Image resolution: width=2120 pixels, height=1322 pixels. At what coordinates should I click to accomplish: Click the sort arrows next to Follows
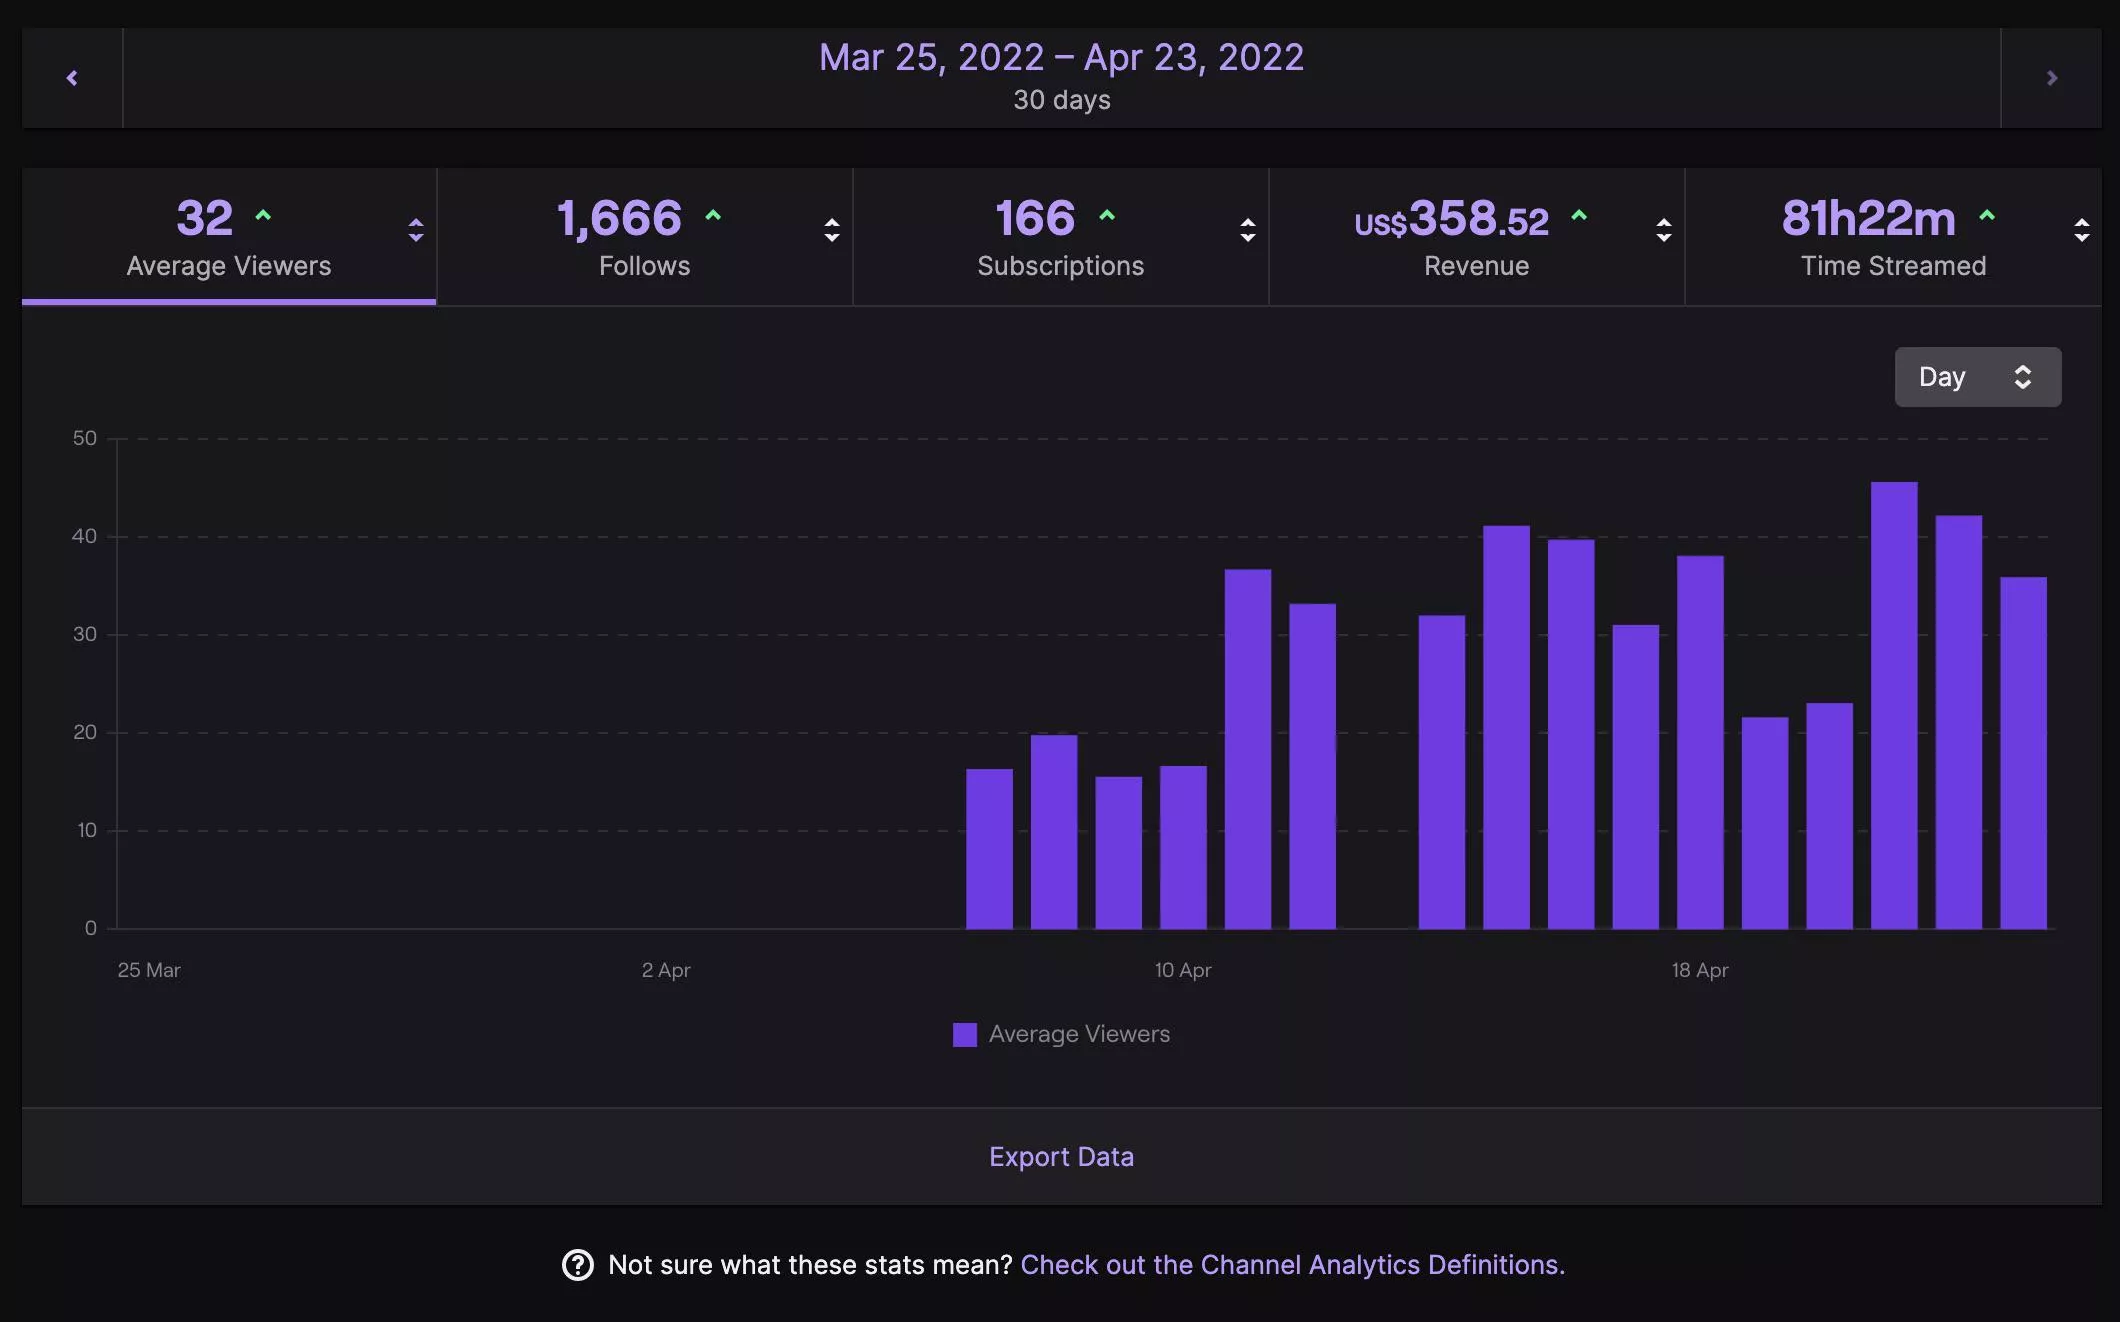(x=832, y=231)
